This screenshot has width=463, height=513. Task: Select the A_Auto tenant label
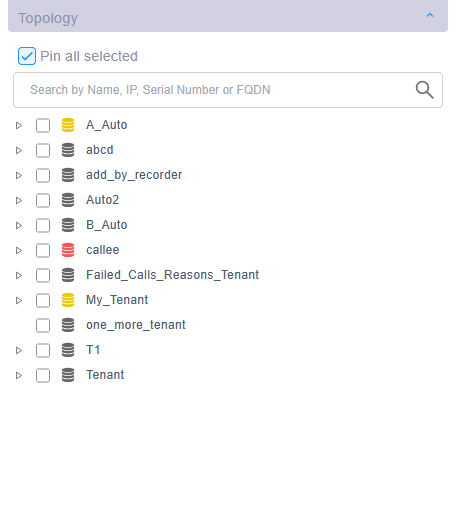[107, 125]
